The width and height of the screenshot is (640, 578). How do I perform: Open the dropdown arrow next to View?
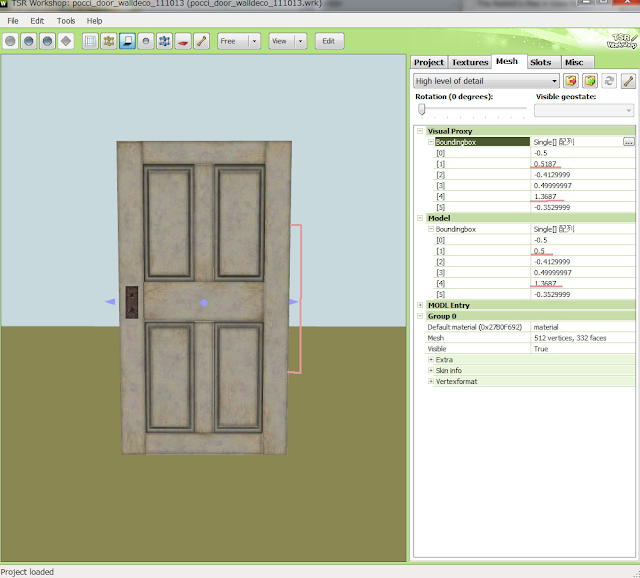tap(301, 41)
